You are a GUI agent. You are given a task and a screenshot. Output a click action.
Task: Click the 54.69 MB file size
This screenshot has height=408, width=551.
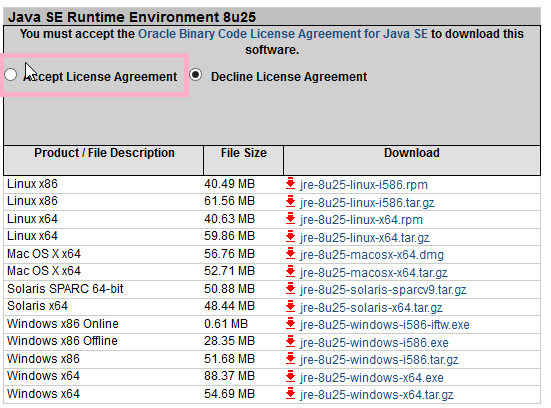pos(229,394)
